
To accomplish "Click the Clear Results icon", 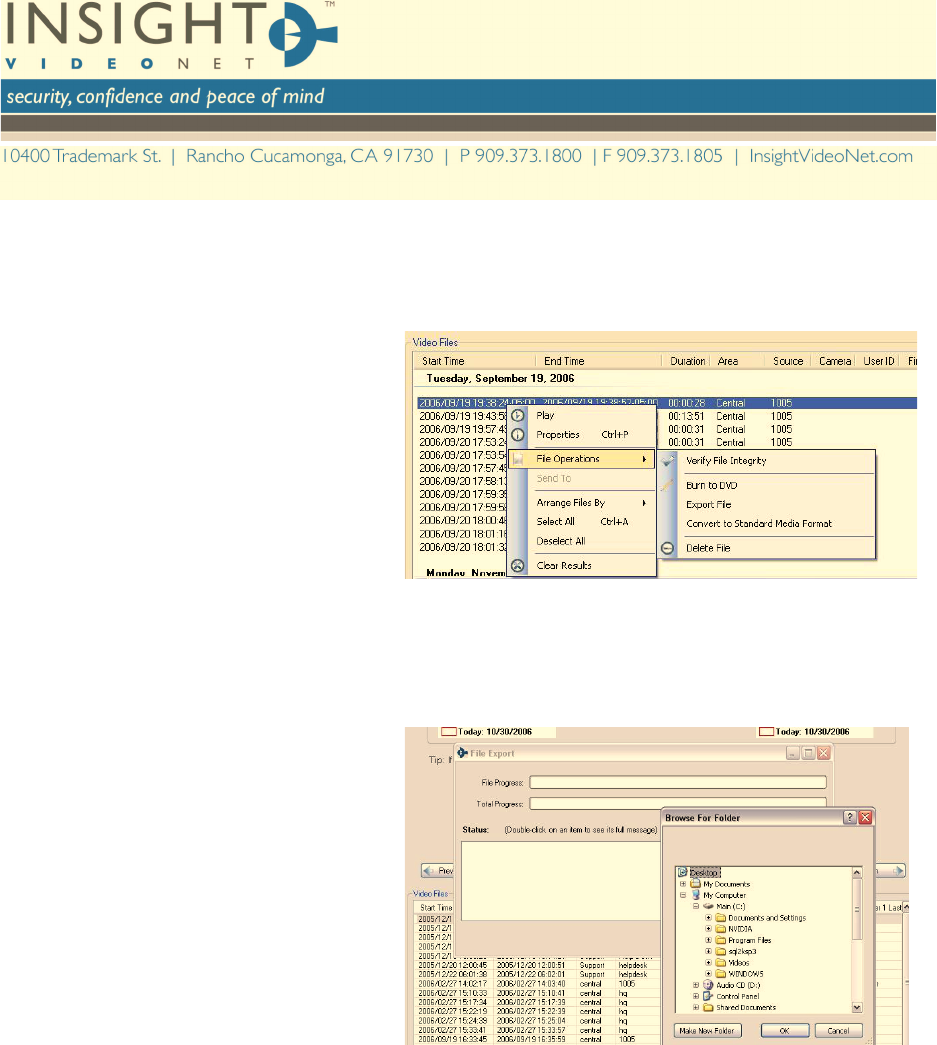I will 518,565.
